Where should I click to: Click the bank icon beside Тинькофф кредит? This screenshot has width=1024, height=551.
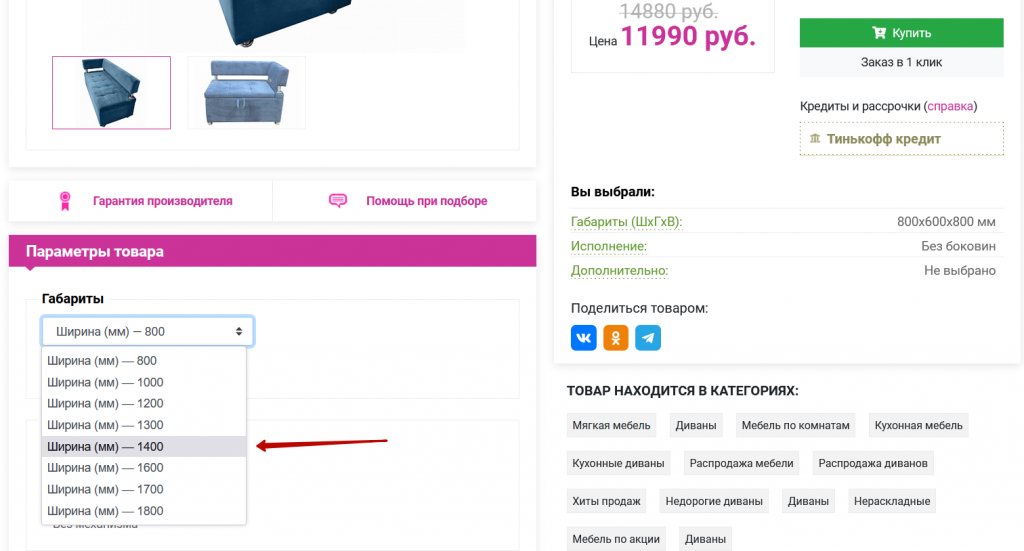tap(814, 138)
